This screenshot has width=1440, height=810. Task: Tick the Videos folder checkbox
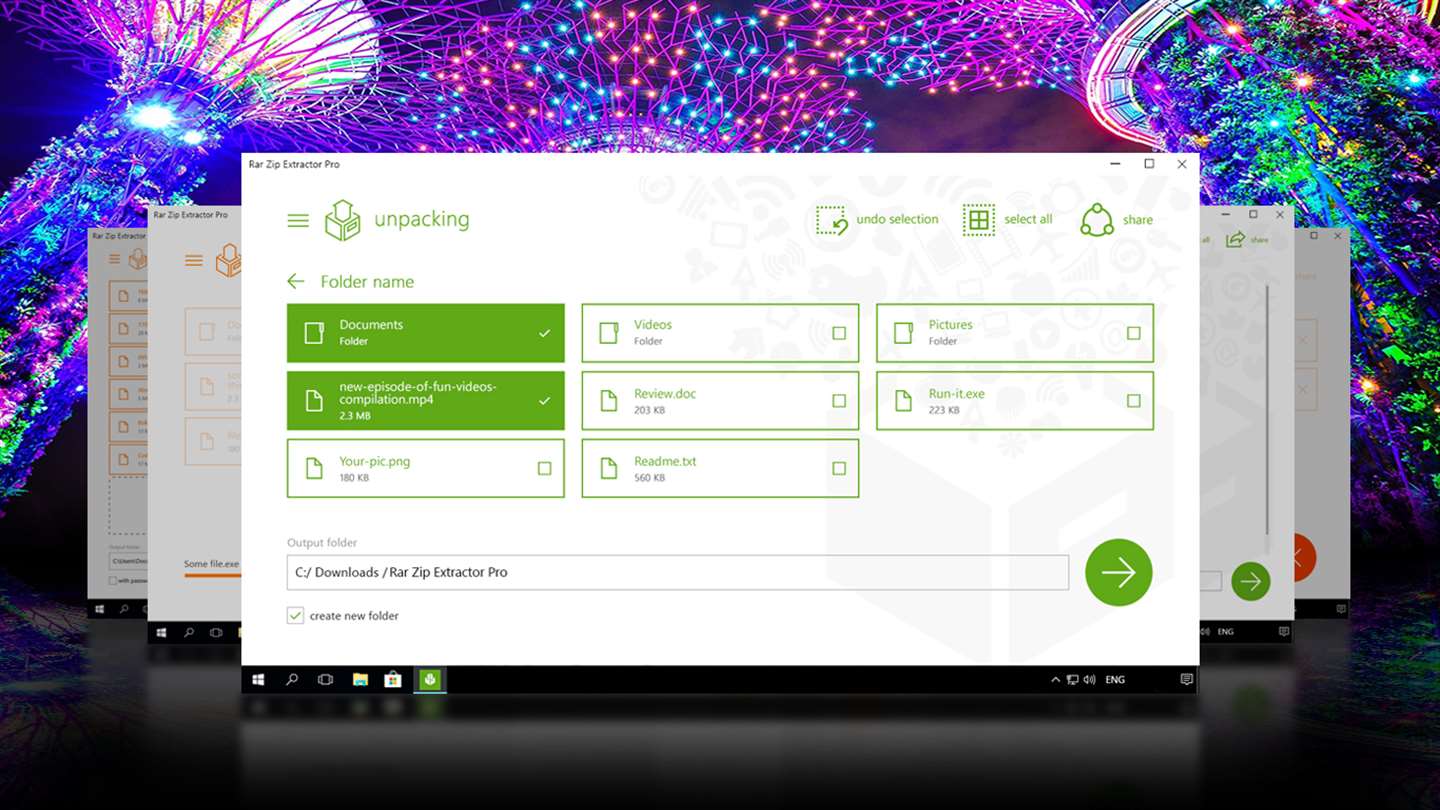(x=839, y=333)
